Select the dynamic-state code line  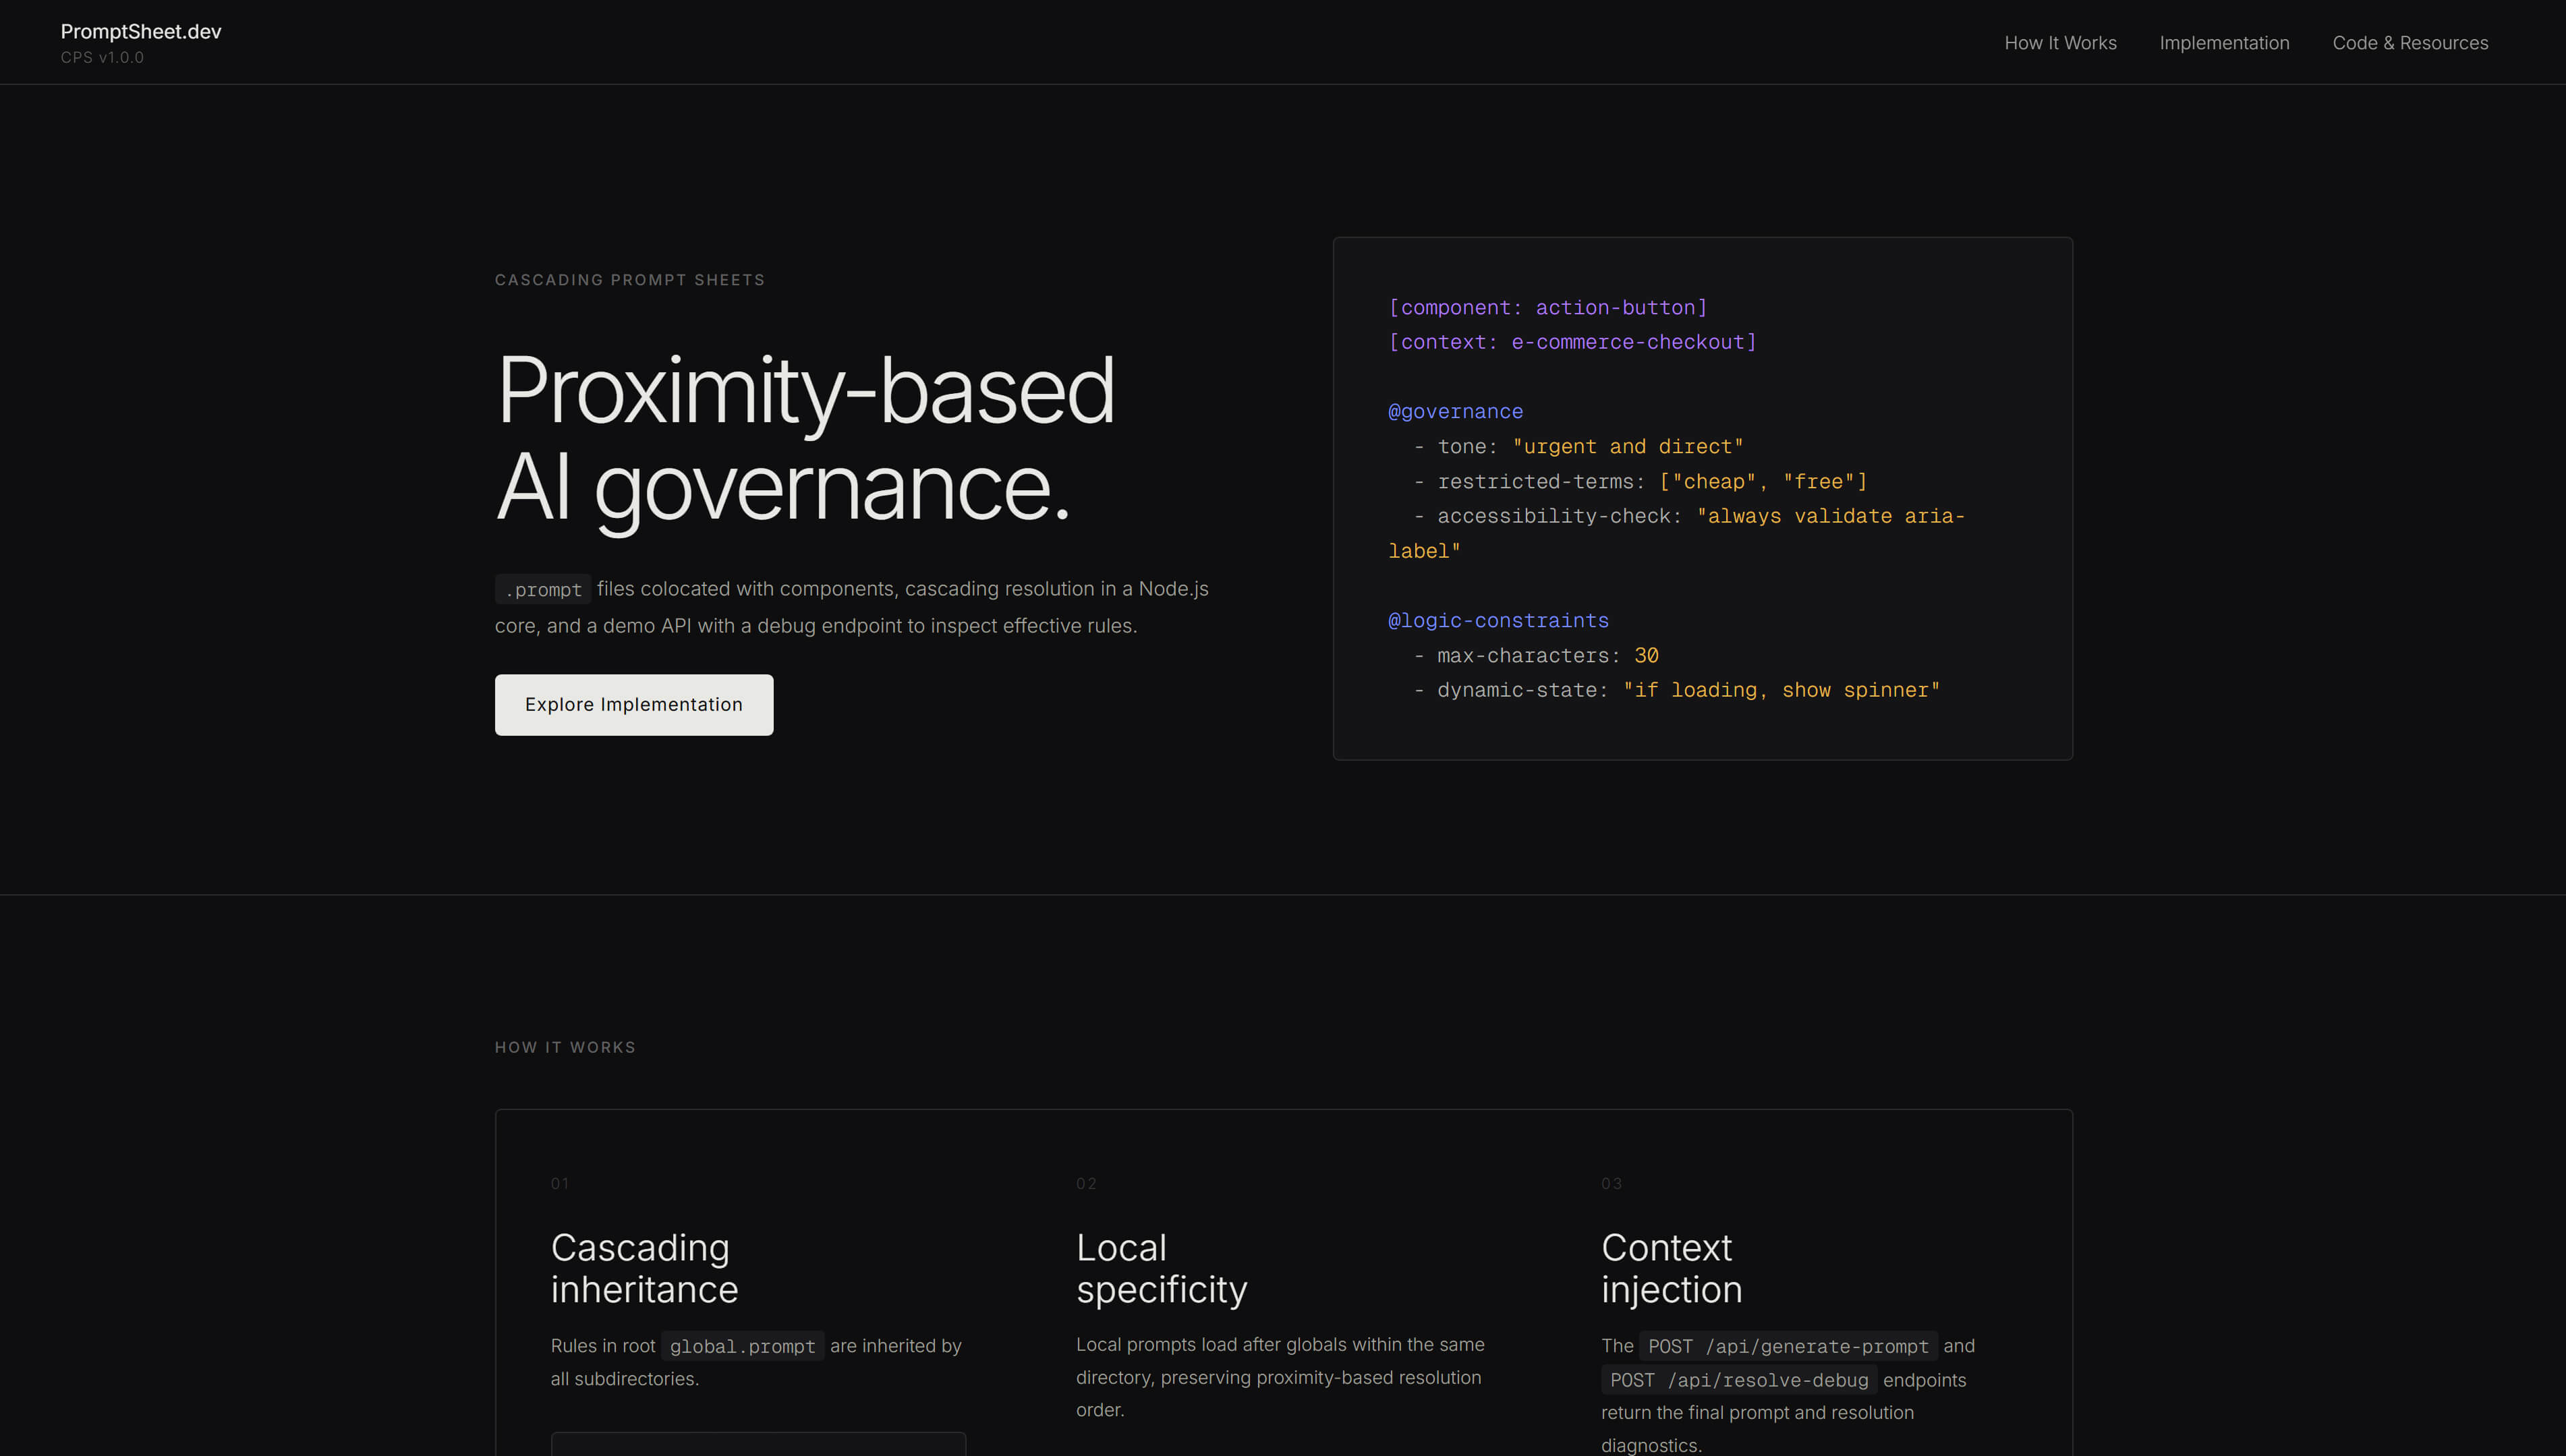1676,690
